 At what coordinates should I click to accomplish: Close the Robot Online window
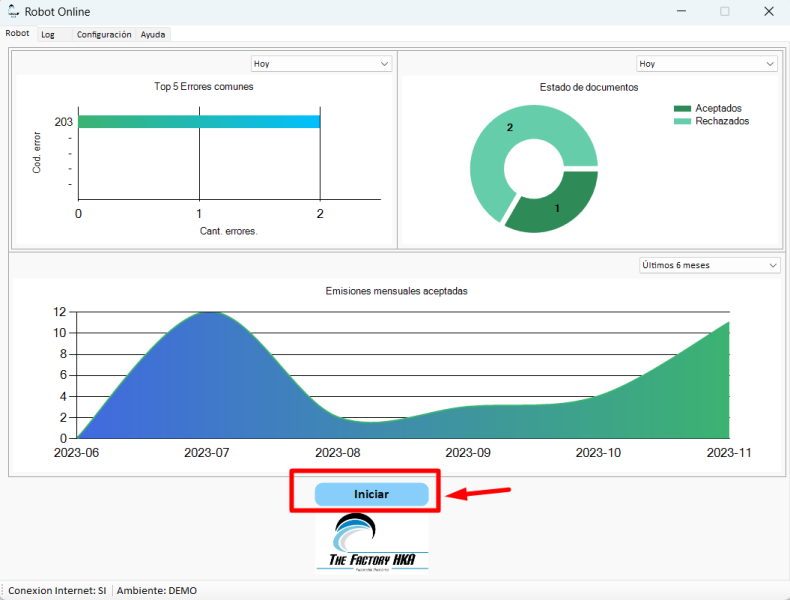[768, 11]
